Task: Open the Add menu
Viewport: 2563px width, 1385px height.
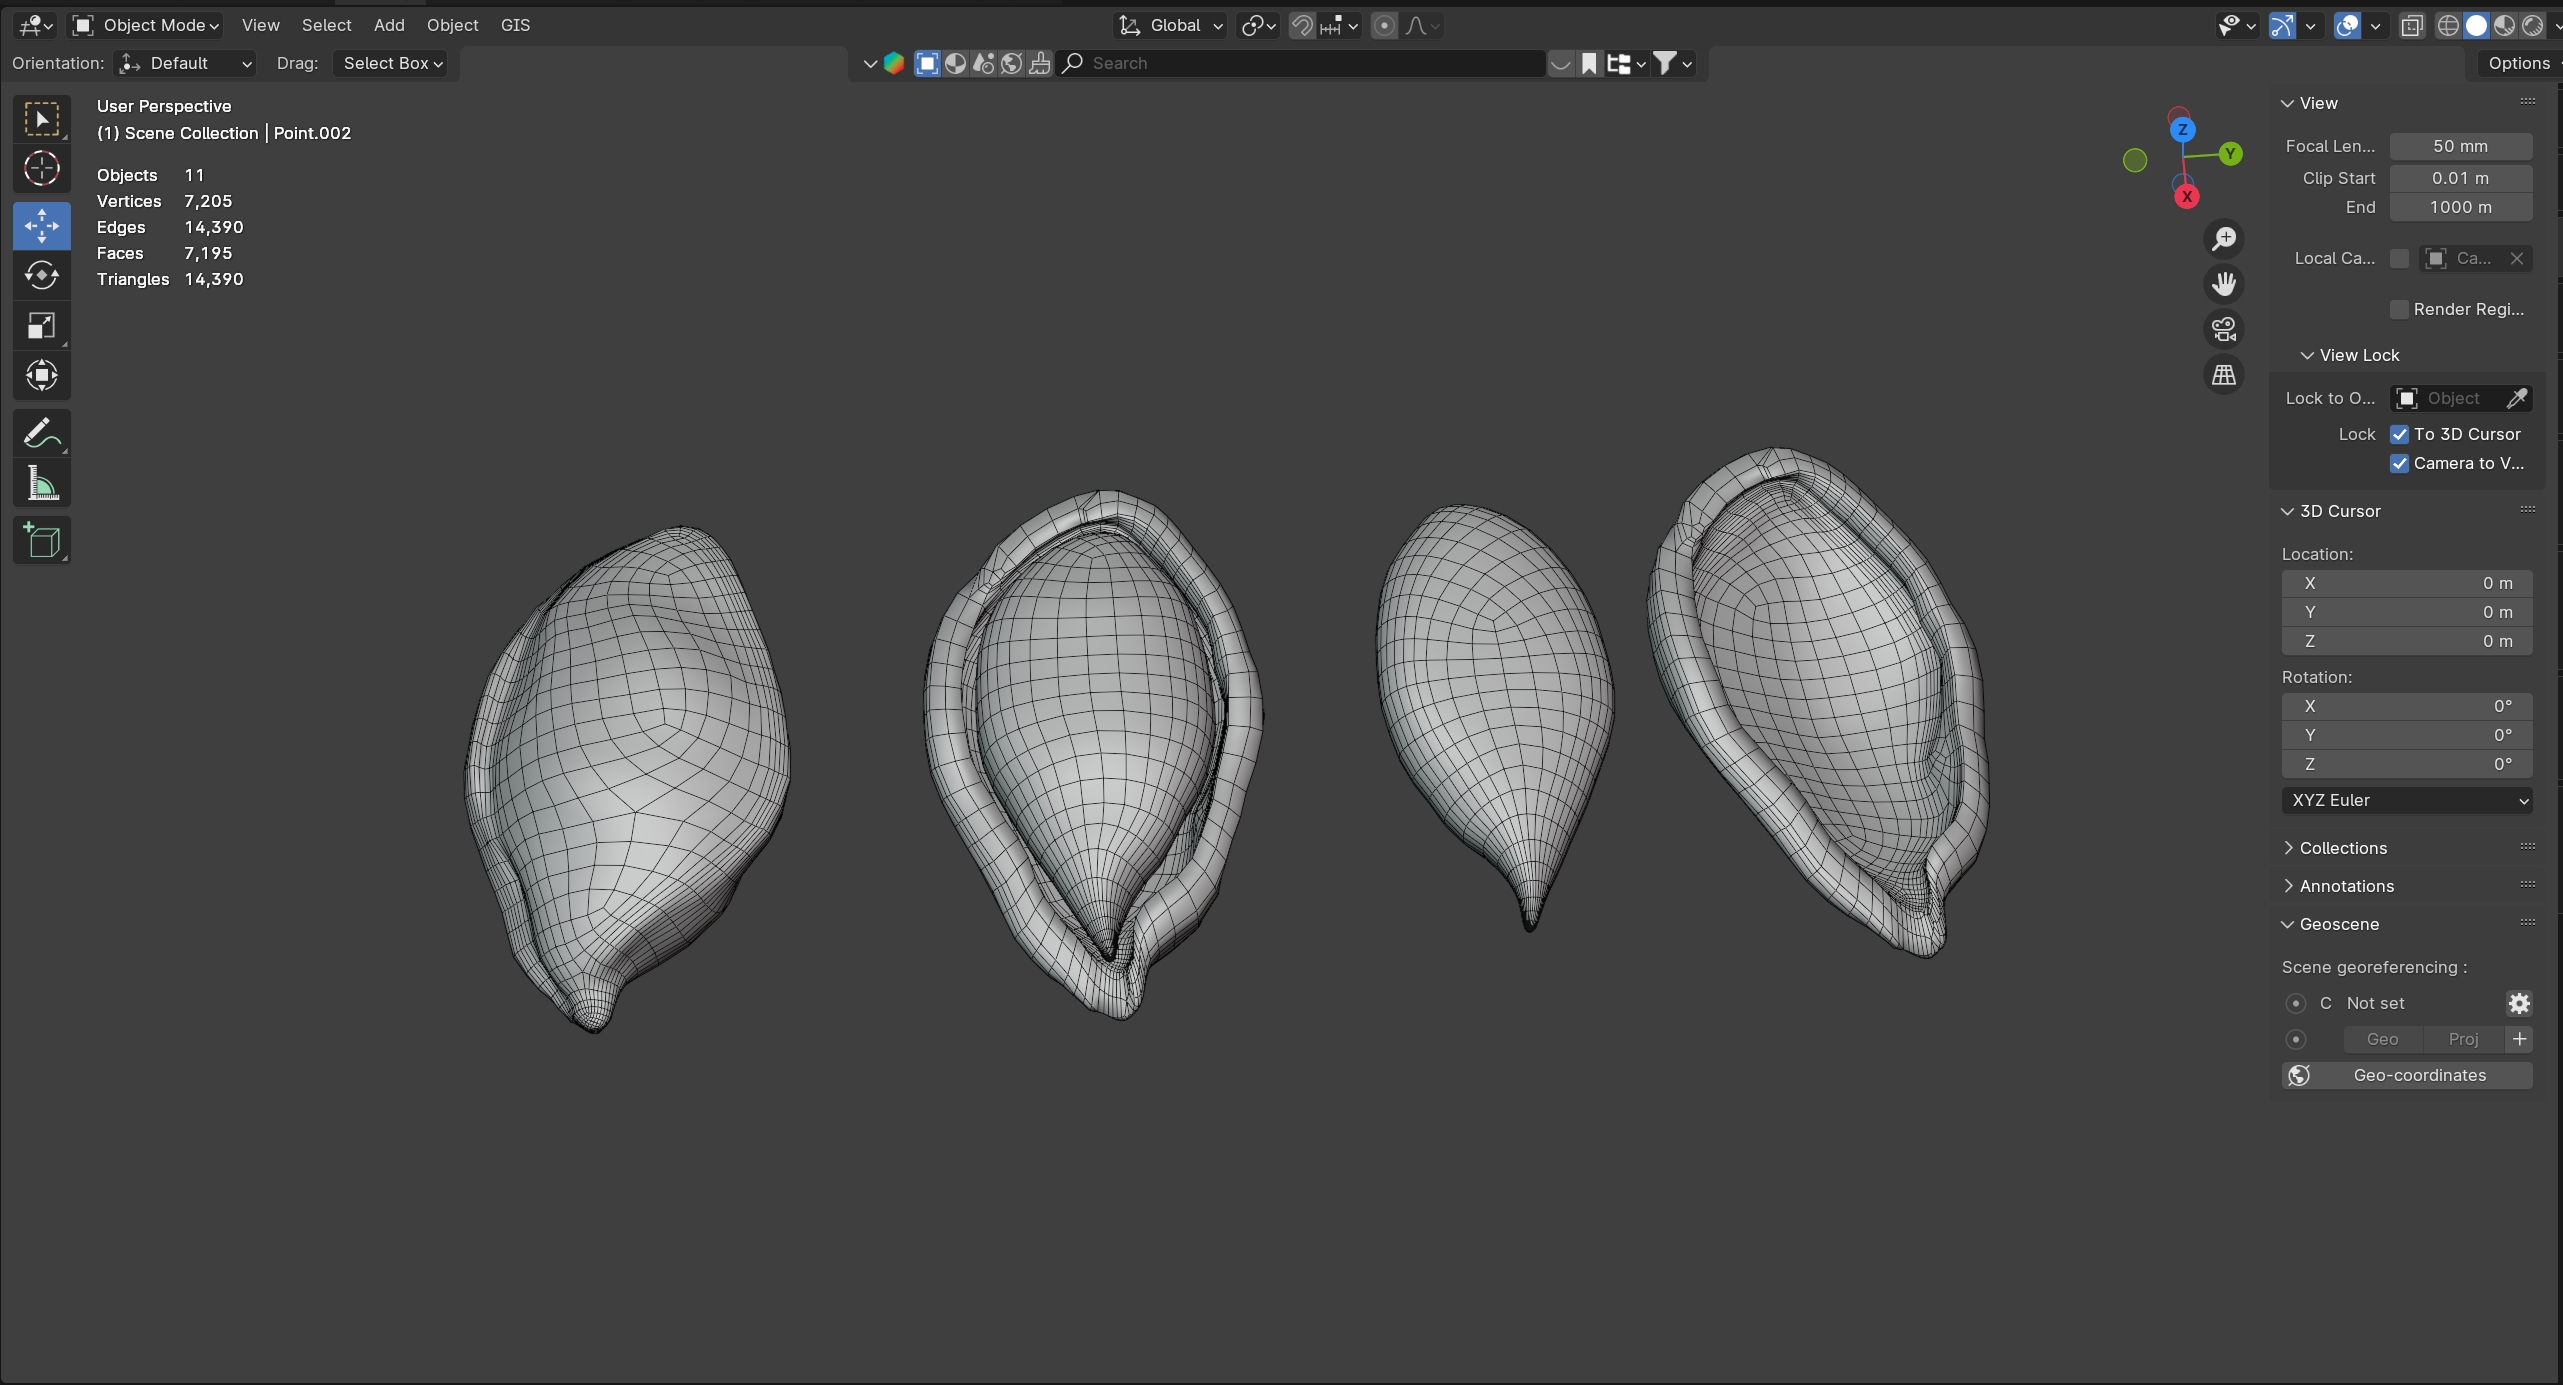Action: [x=389, y=25]
